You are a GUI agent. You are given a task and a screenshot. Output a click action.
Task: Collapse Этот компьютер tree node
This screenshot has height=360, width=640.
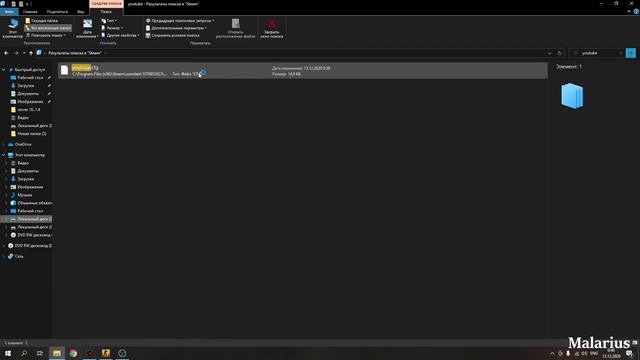tap(4, 155)
